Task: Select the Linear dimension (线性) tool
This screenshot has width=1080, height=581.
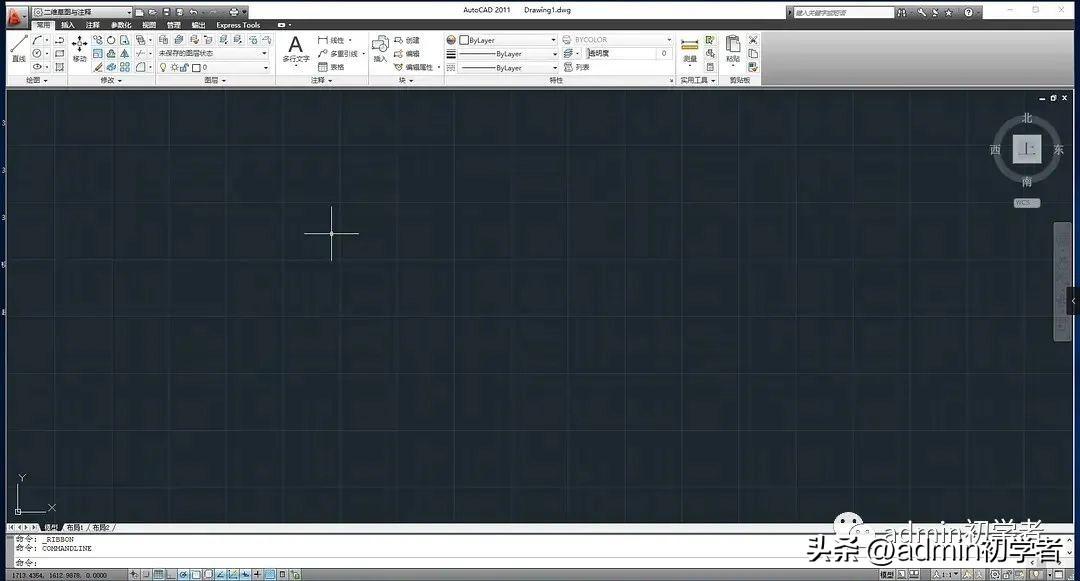Action: click(331, 40)
